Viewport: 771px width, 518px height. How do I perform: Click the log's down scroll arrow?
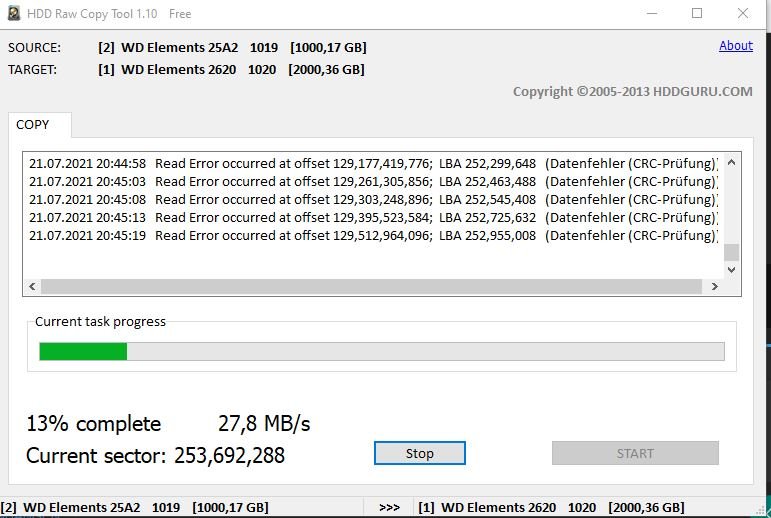[x=731, y=270]
